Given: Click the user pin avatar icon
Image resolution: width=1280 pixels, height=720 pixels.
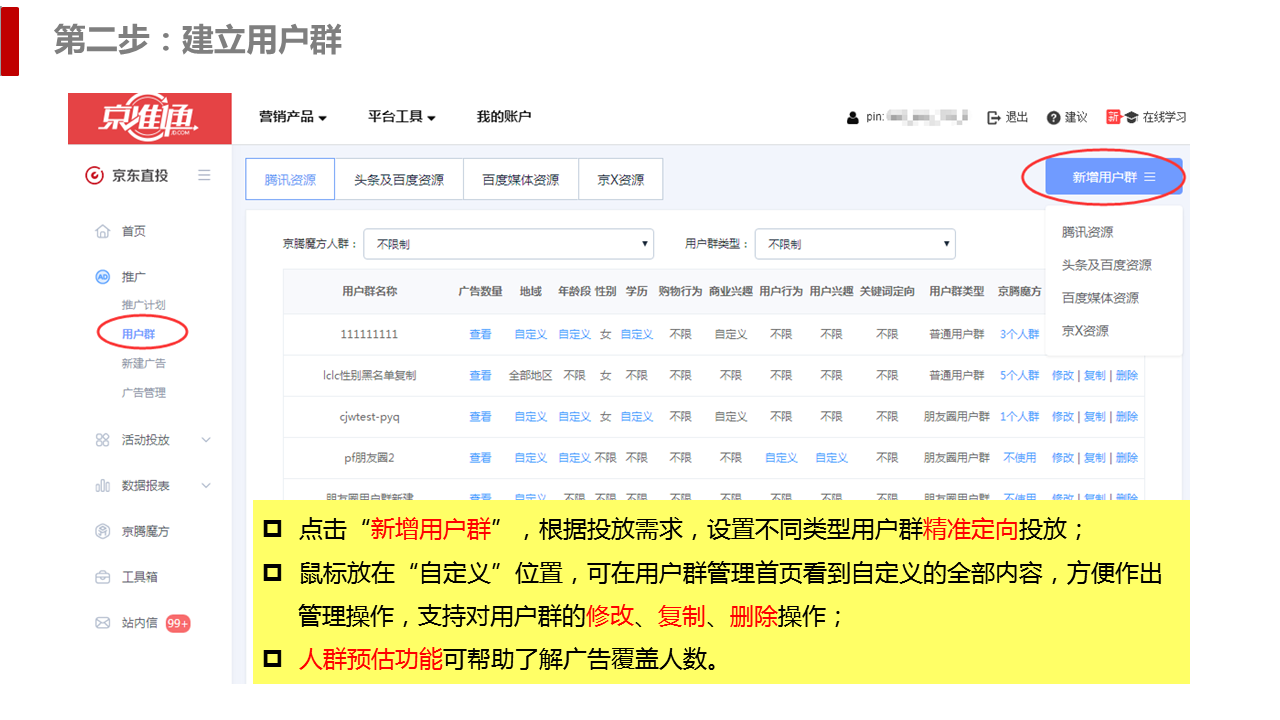Looking at the screenshot, I should pos(853,118).
